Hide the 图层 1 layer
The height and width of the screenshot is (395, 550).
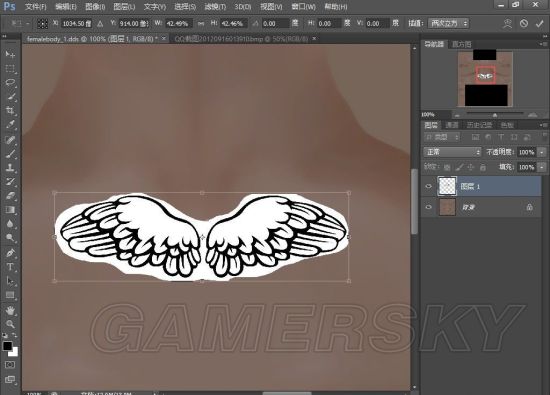pyautogui.click(x=428, y=186)
